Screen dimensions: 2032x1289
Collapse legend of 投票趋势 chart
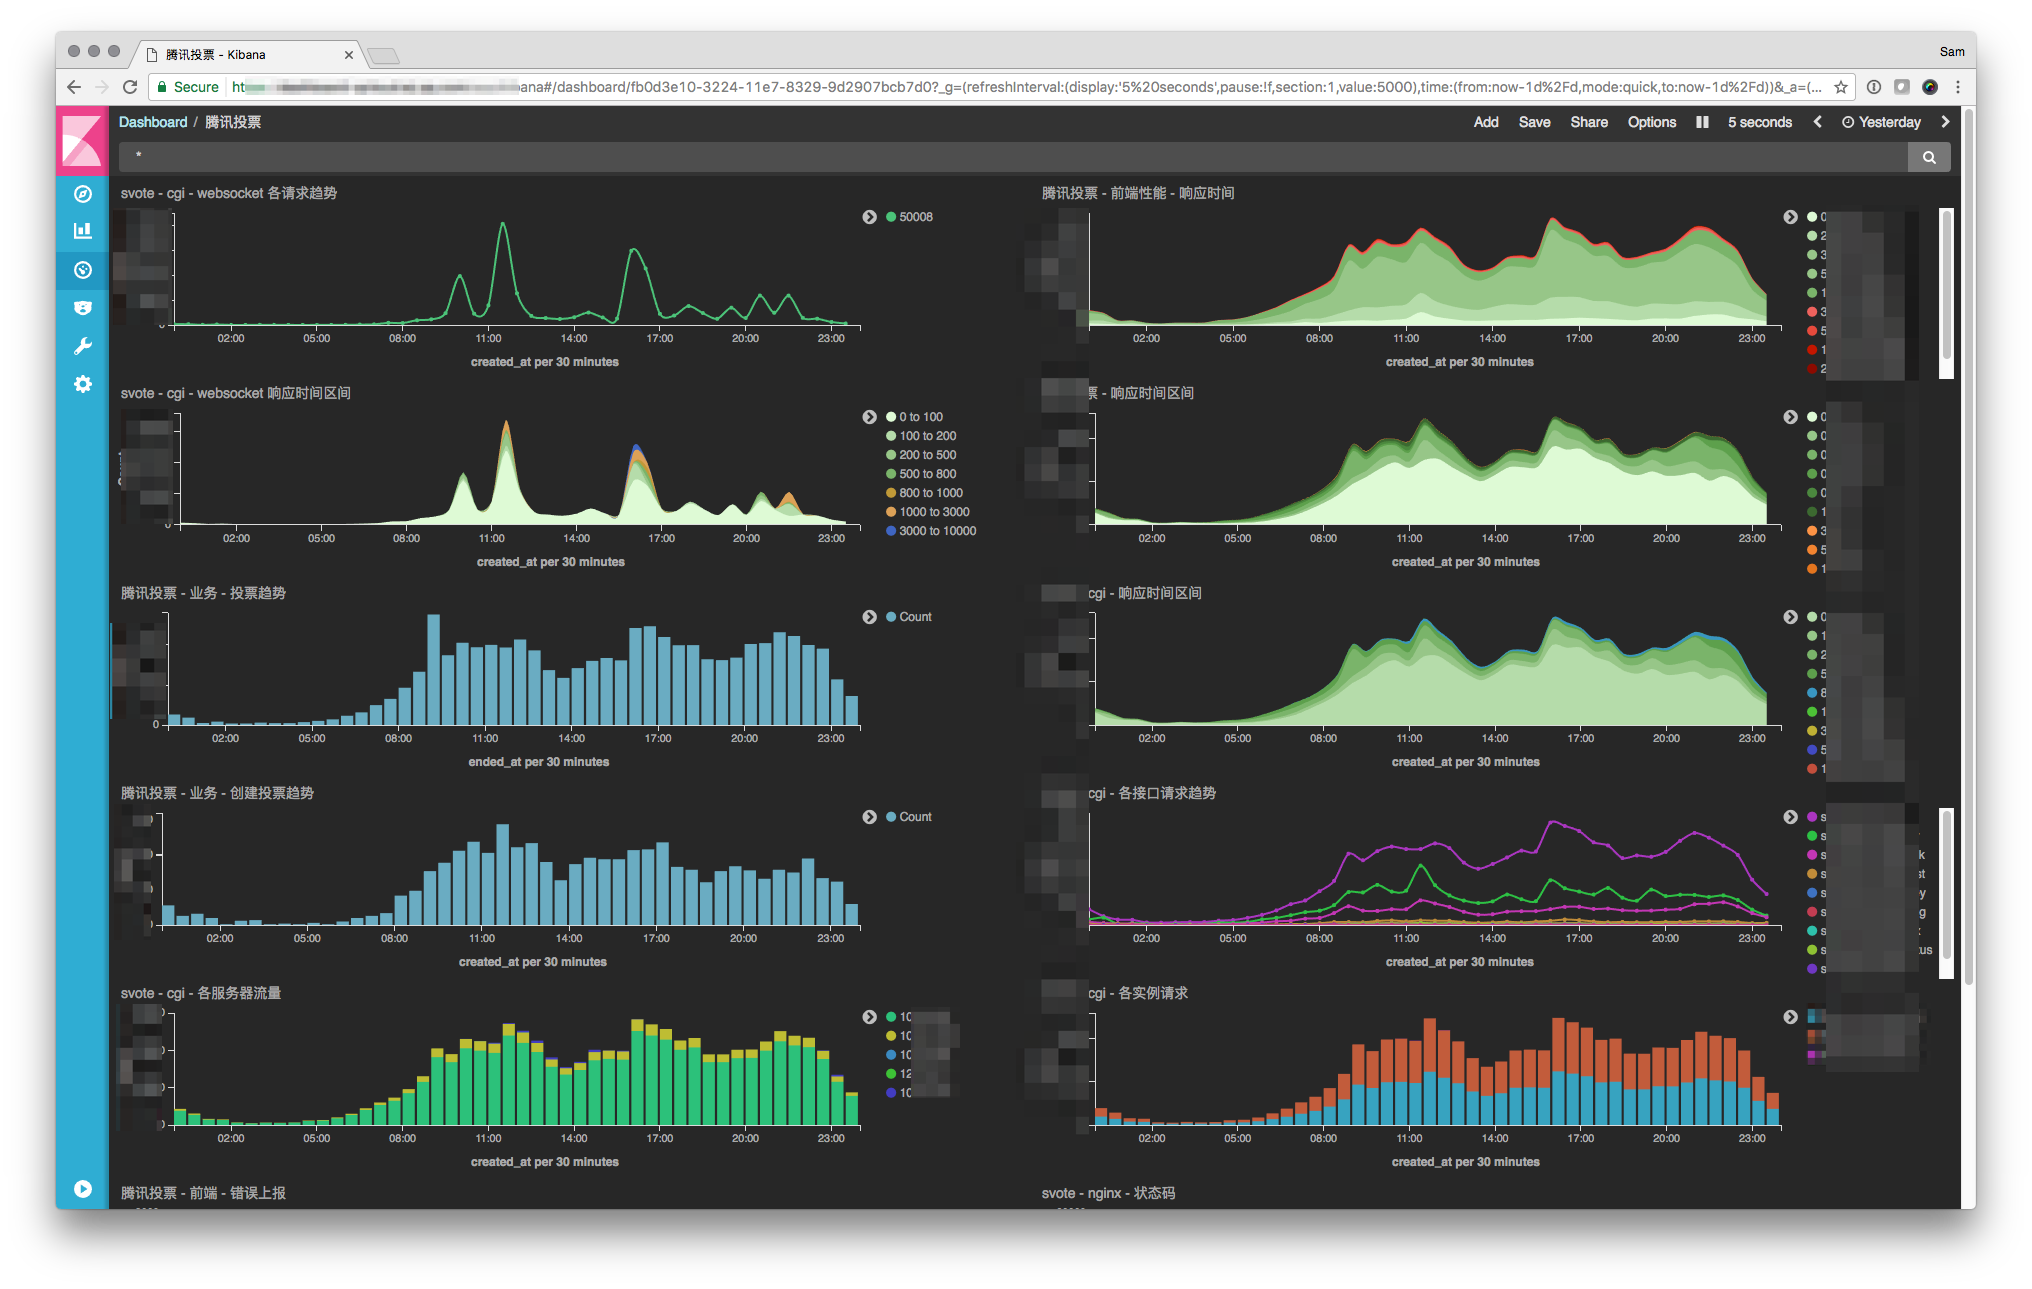[x=869, y=617]
